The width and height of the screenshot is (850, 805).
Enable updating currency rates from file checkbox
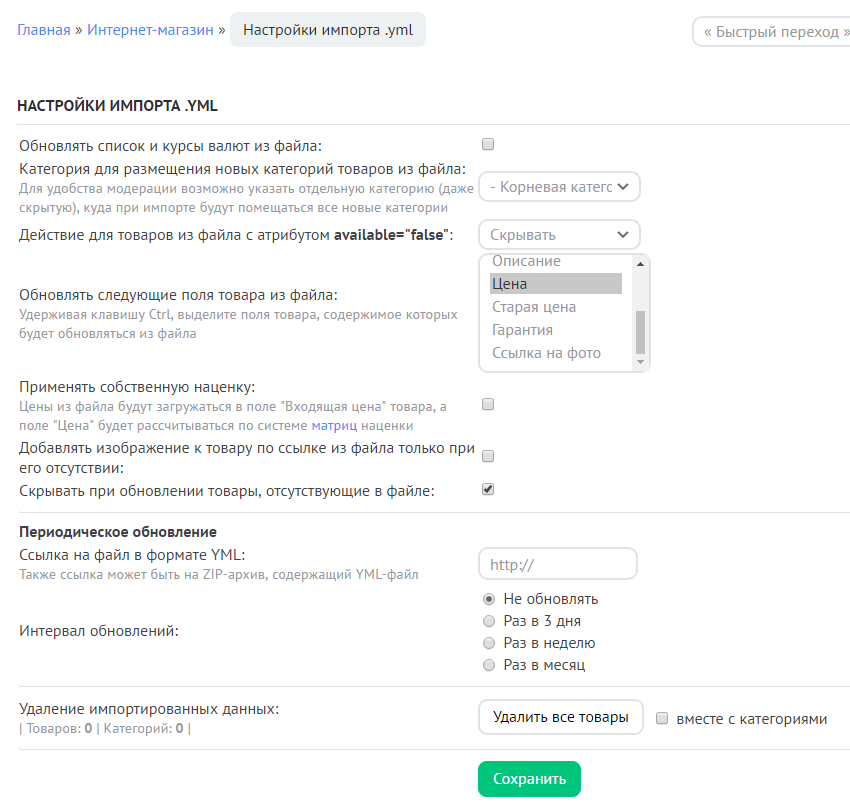pyautogui.click(x=488, y=144)
